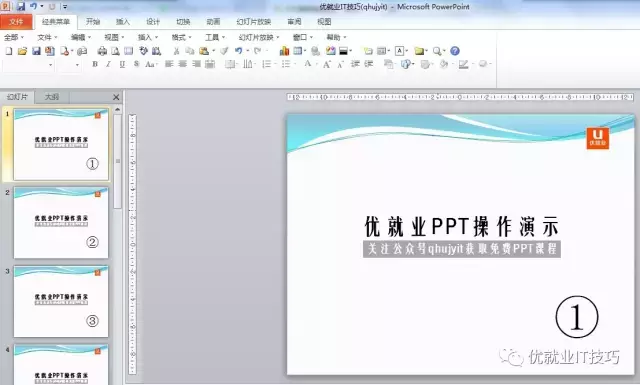
Task: Switch to the 开始 ribbon tab
Action: (93, 22)
